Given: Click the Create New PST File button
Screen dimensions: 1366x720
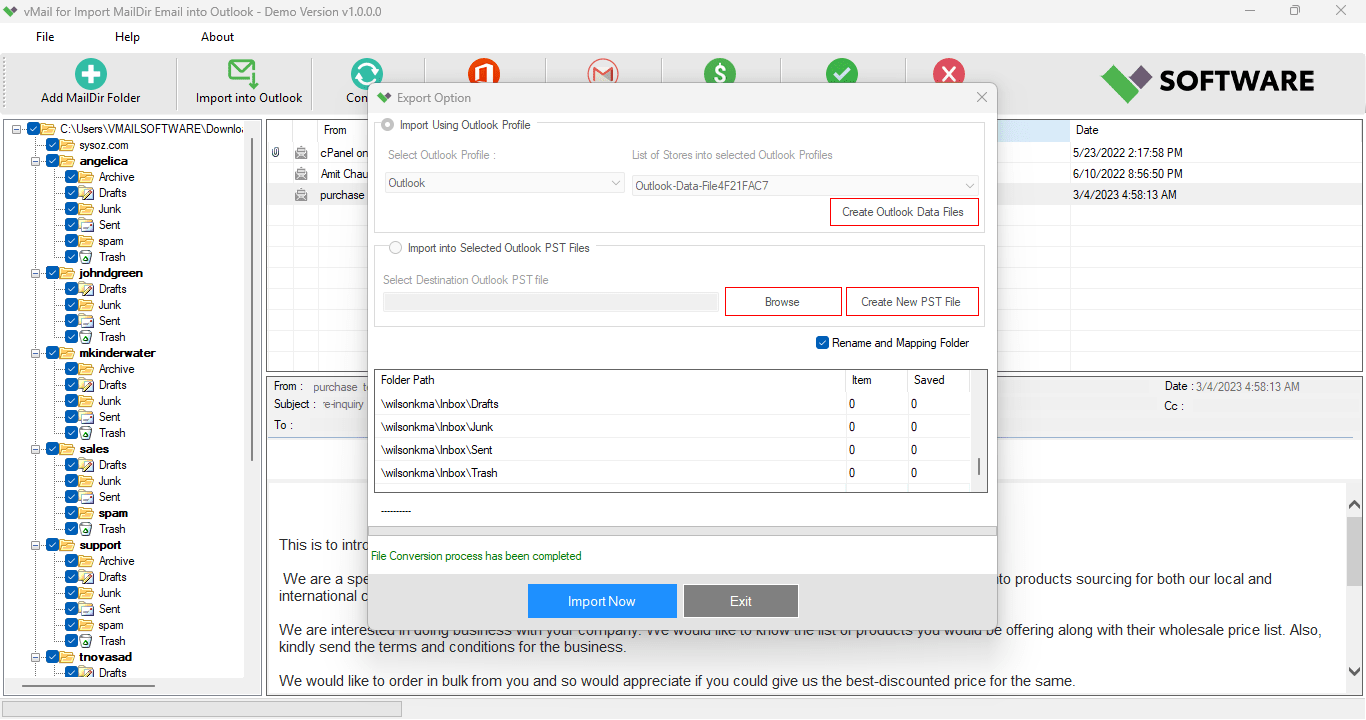Looking at the screenshot, I should (912, 302).
